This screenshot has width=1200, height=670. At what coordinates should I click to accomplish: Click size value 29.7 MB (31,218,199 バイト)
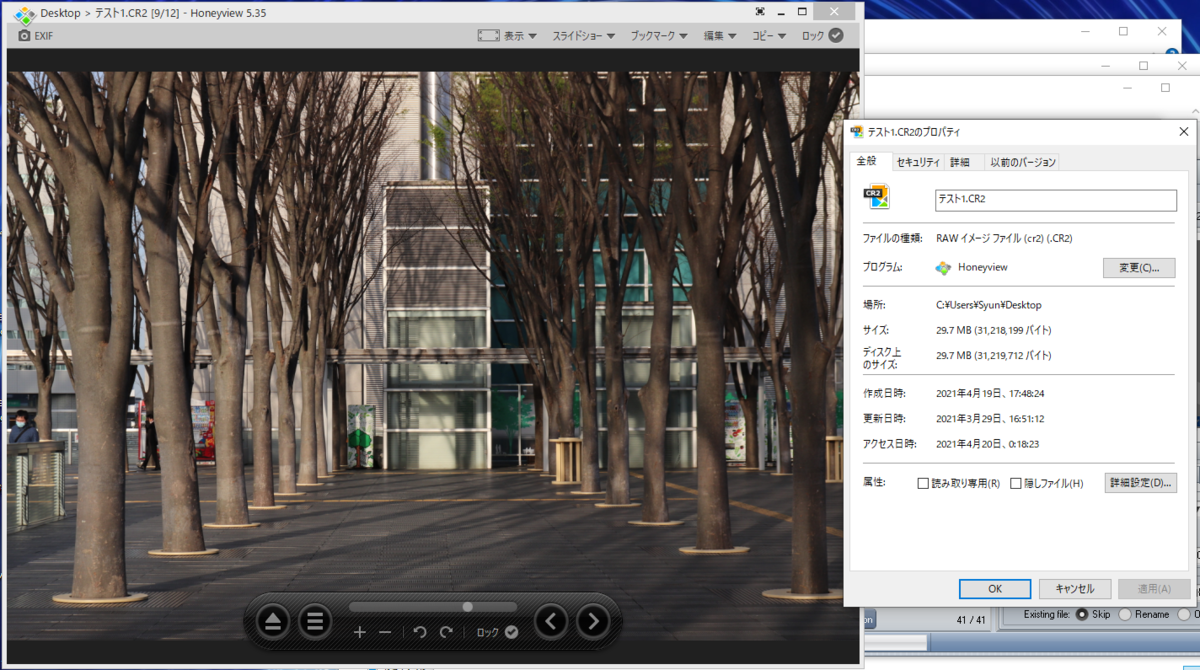(x=993, y=330)
